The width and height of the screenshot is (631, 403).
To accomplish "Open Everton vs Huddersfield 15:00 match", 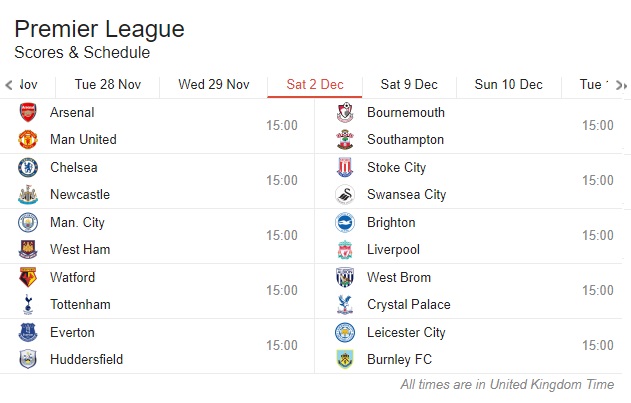I will pyautogui.click(x=157, y=346).
